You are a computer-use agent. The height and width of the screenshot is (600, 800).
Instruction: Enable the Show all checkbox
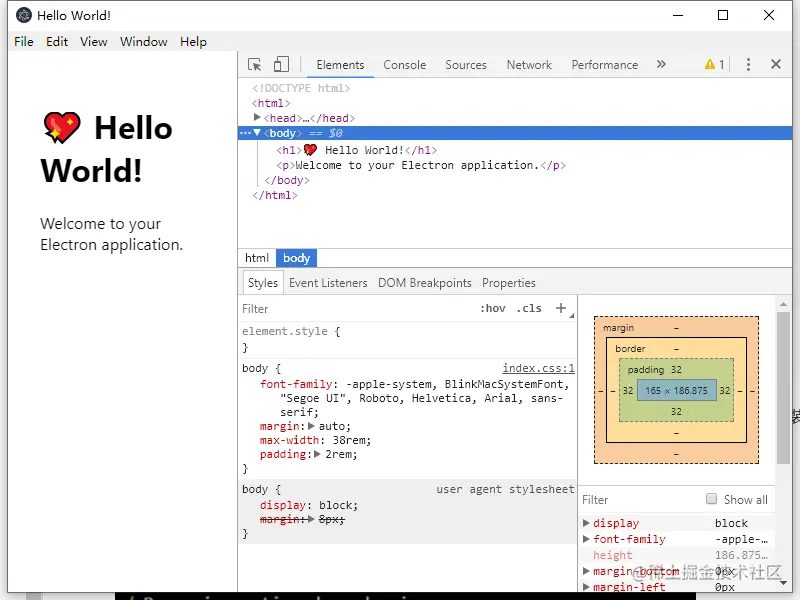711,498
